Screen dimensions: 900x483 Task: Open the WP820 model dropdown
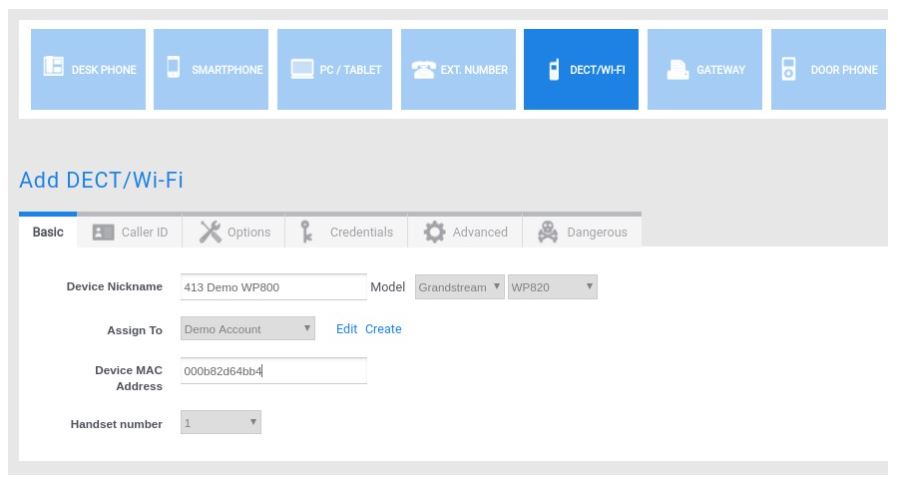click(x=553, y=287)
